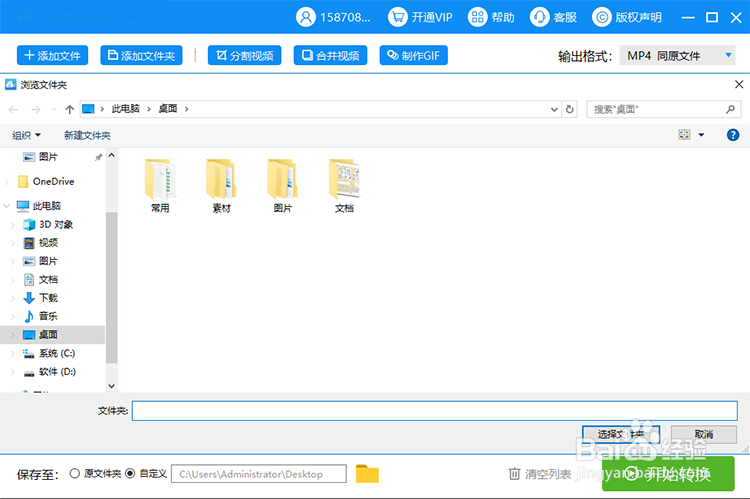Click 新建文件夹 button
Image resolution: width=750 pixels, height=499 pixels.
coord(88,135)
